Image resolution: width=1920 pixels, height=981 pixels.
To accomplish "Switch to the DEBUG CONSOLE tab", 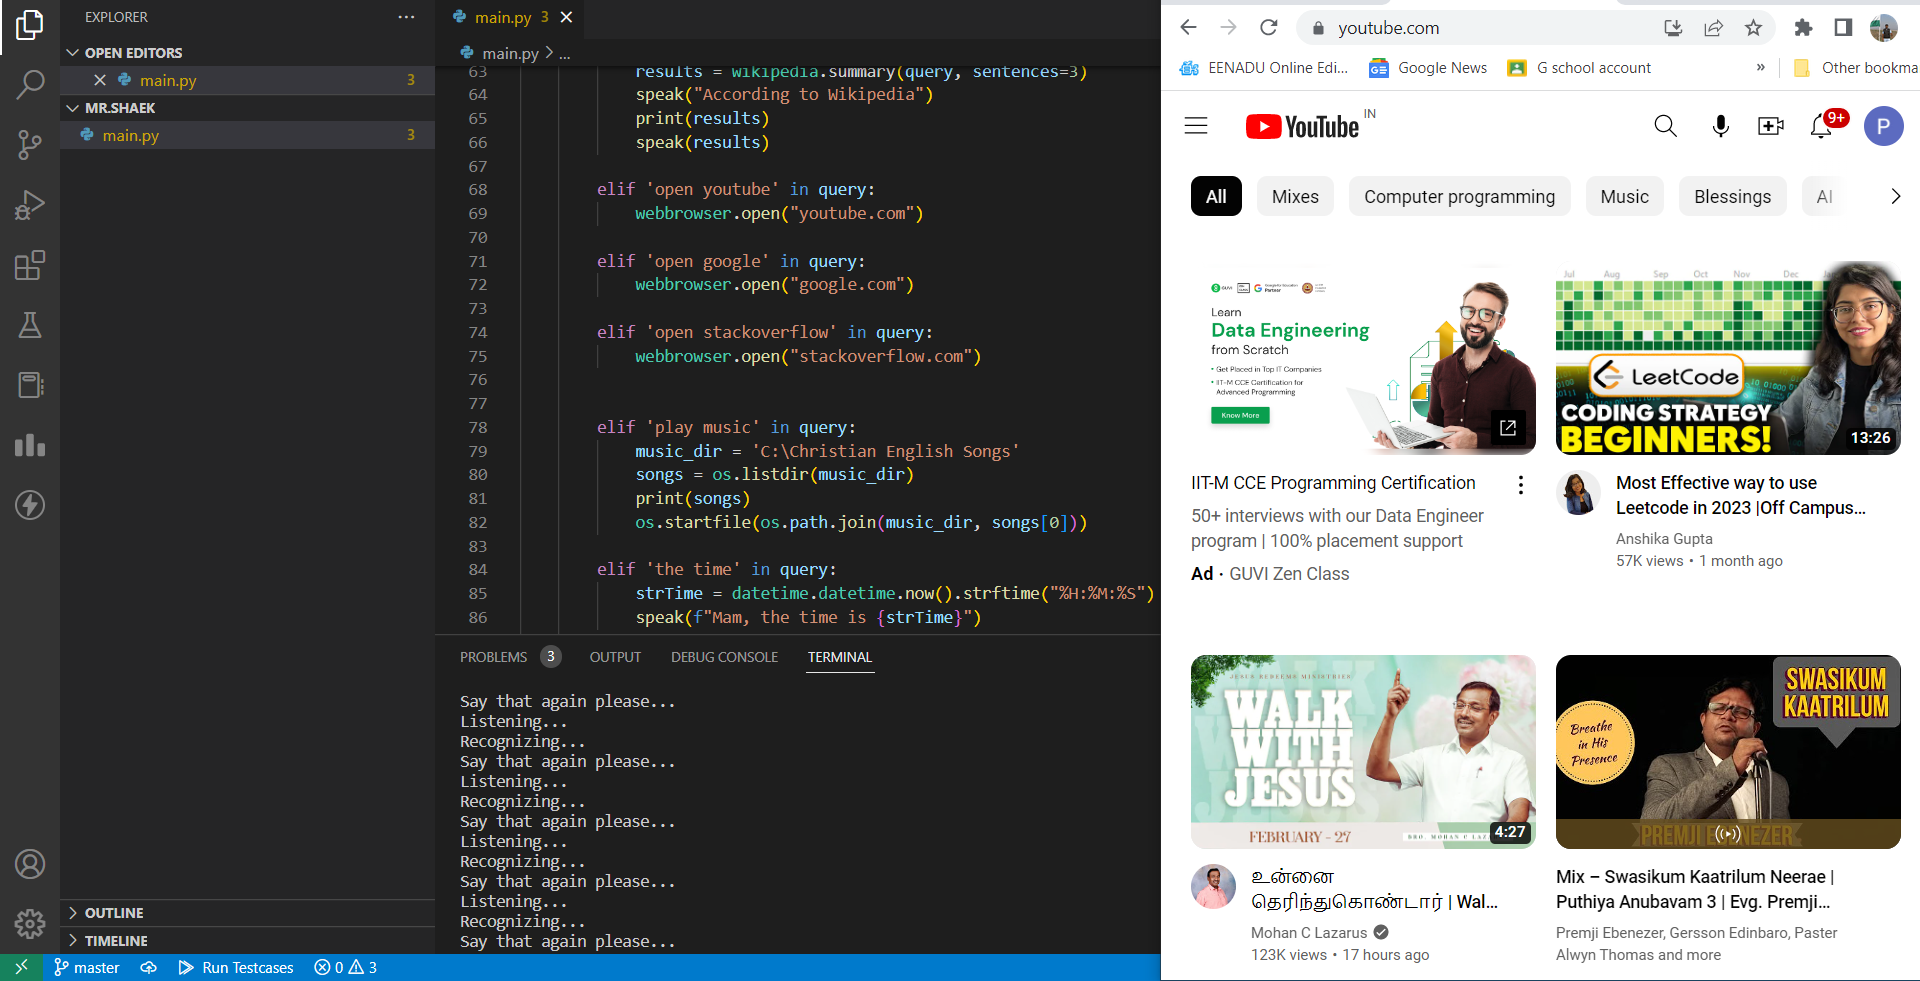I will point(724,657).
